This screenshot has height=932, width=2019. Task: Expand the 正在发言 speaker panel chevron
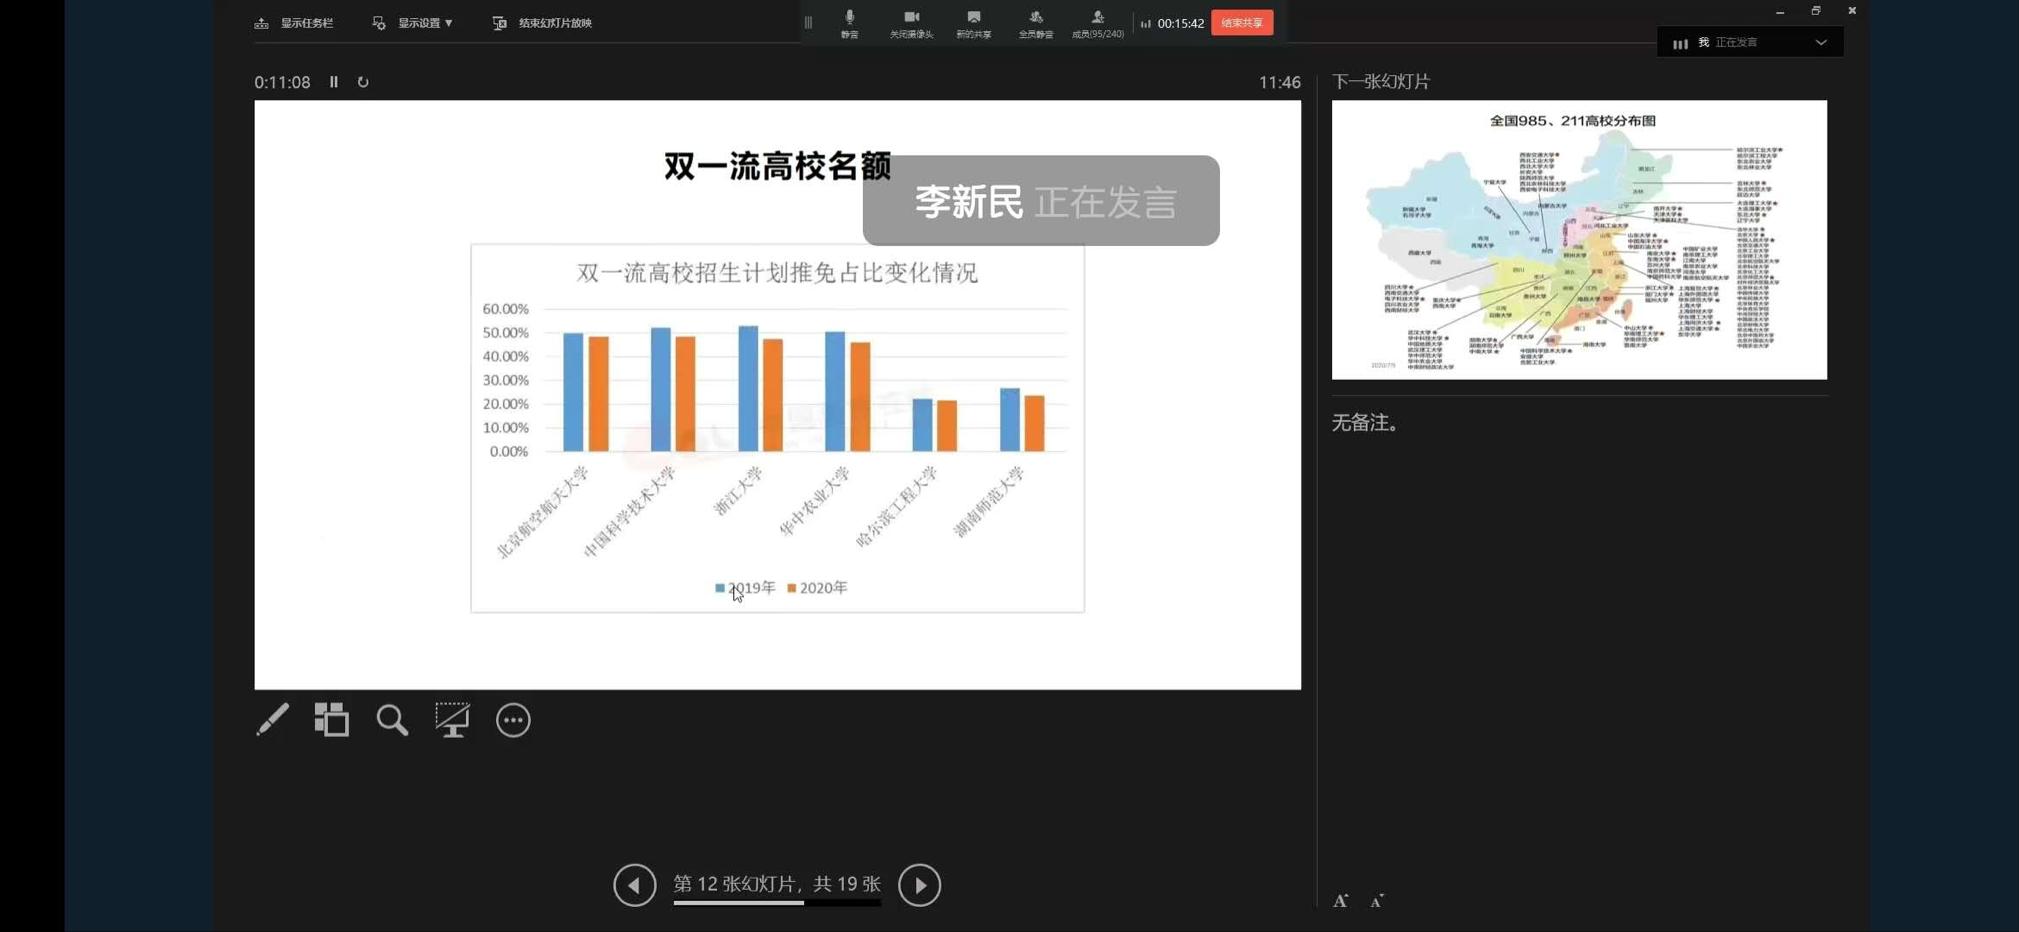click(x=1820, y=43)
